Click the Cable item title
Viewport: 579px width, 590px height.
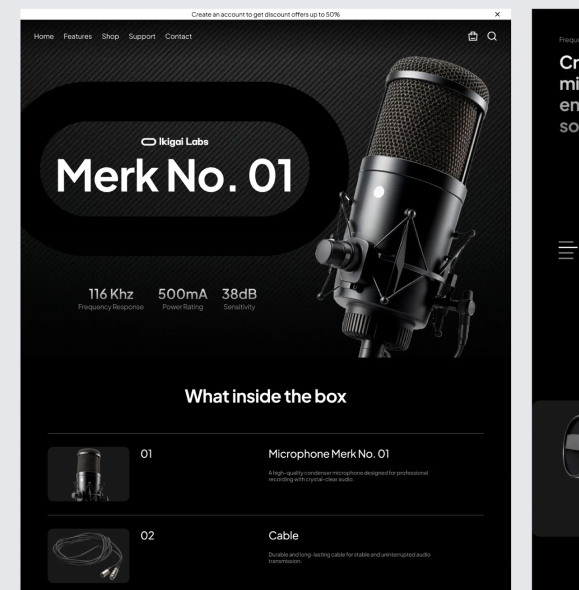click(x=283, y=535)
